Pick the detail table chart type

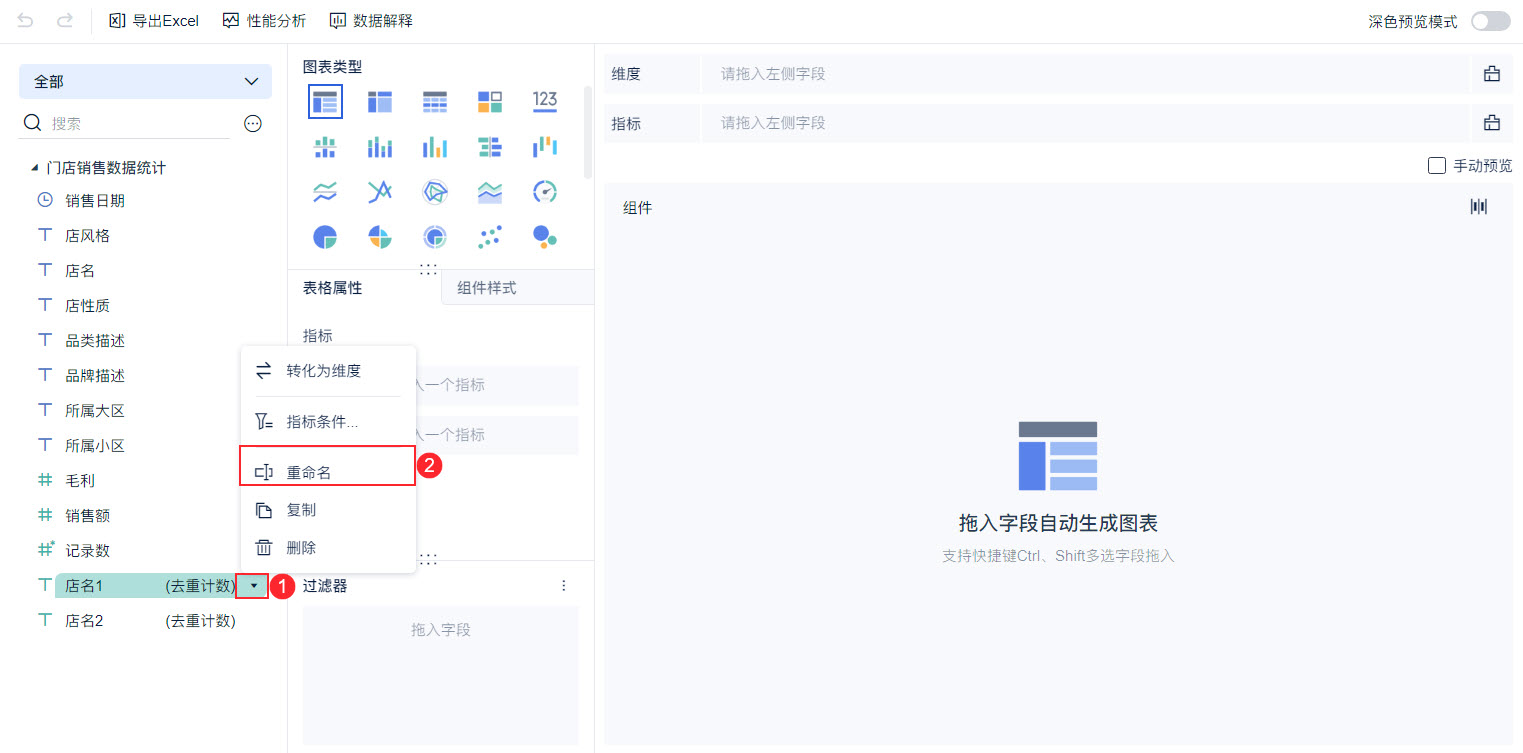(x=435, y=101)
